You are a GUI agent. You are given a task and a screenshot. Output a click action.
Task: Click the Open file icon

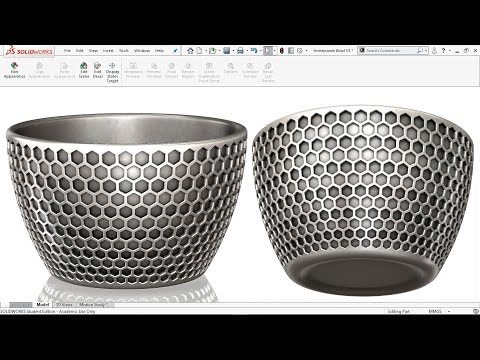tap(212, 51)
